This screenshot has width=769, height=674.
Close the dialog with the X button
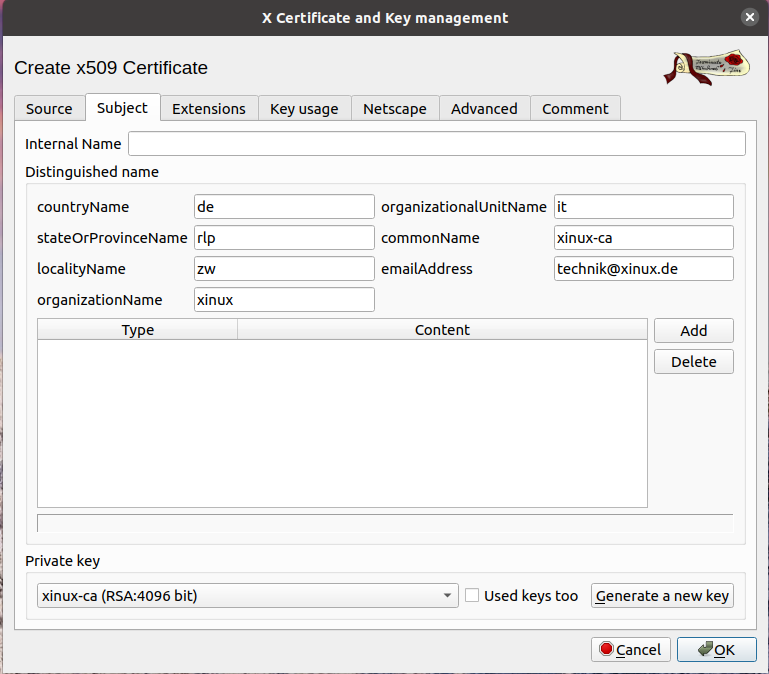[x=748, y=18]
